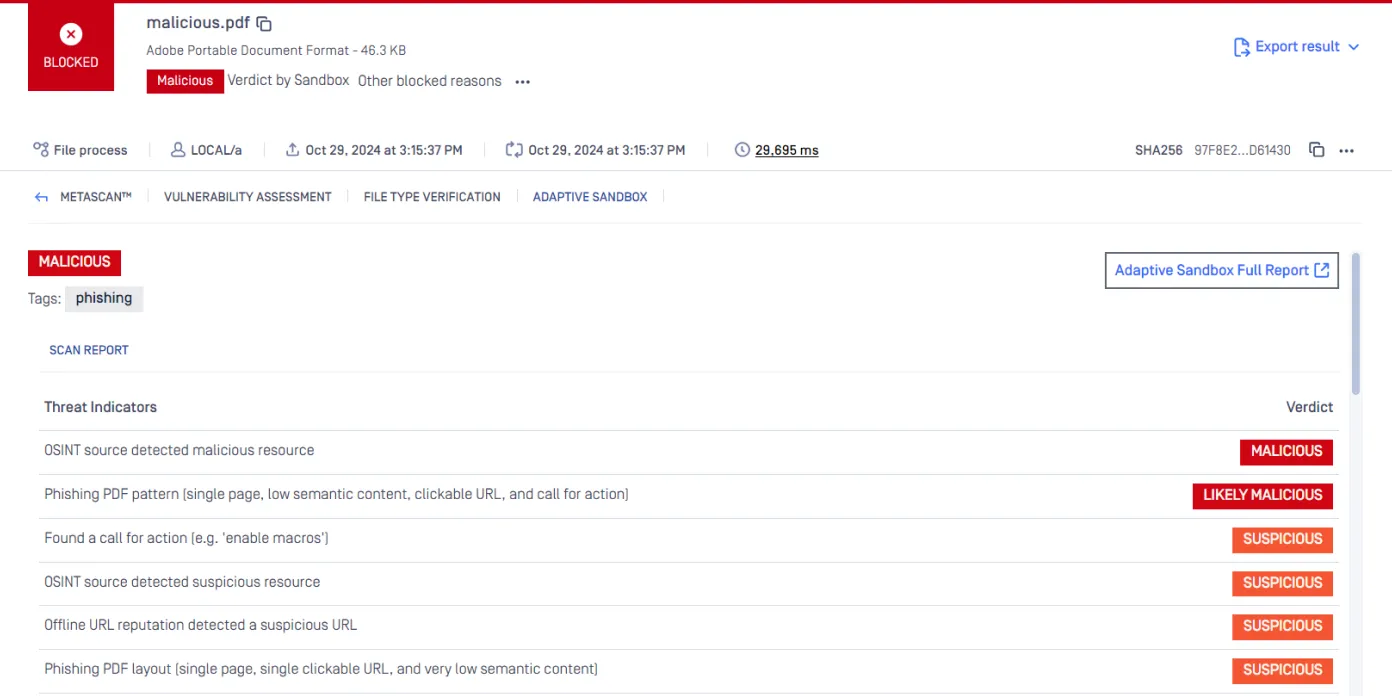The image size is (1392, 696).
Task: Click the LOCAL/a user icon
Action: [178, 150]
